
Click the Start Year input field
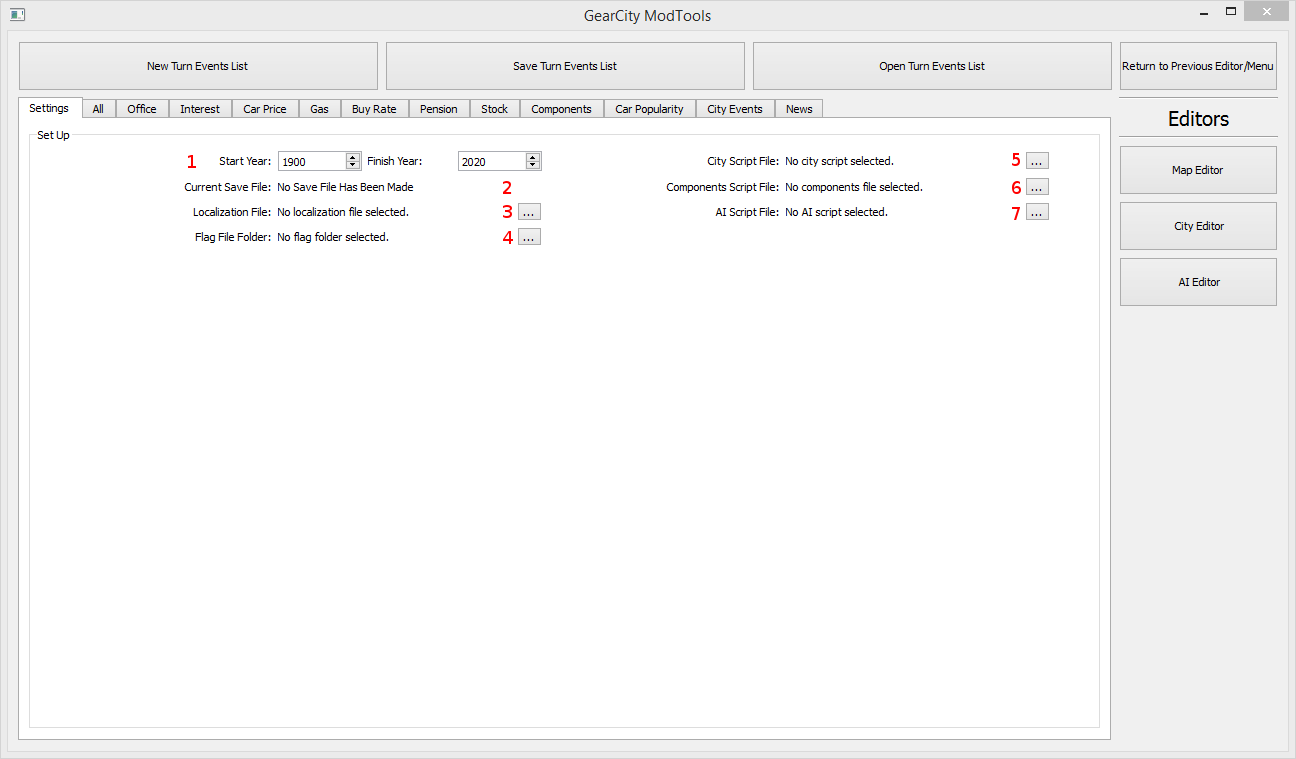(x=311, y=162)
